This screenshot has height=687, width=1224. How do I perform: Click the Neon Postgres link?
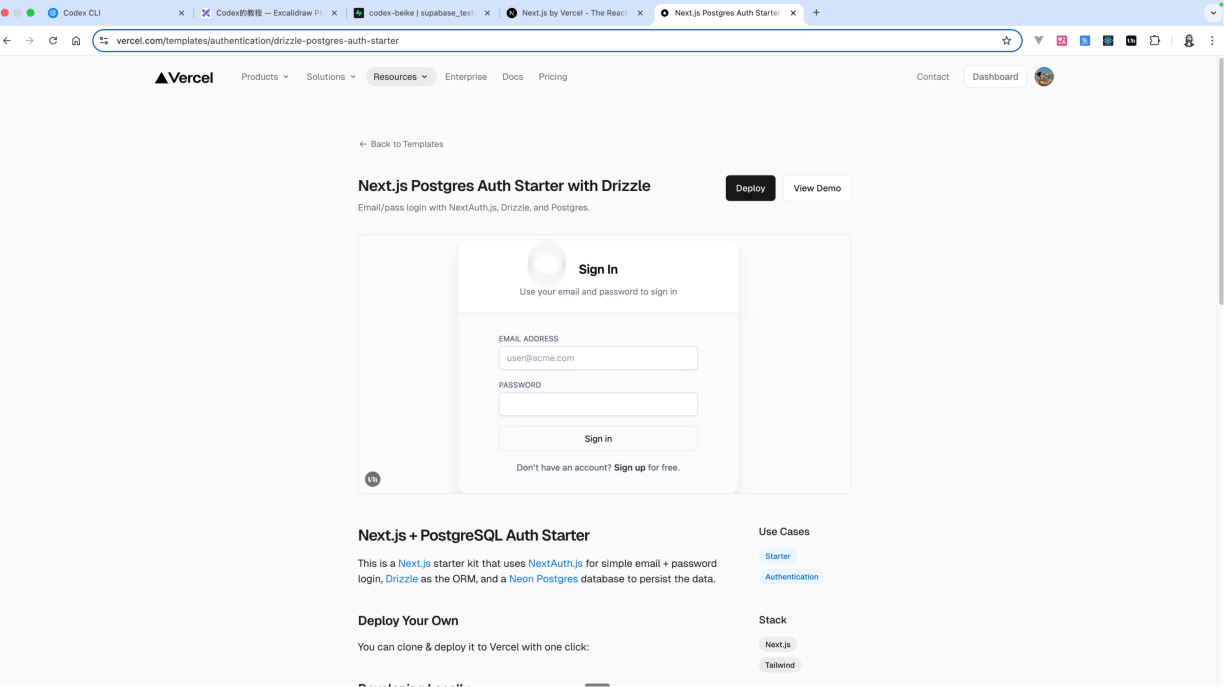pos(543,579)
